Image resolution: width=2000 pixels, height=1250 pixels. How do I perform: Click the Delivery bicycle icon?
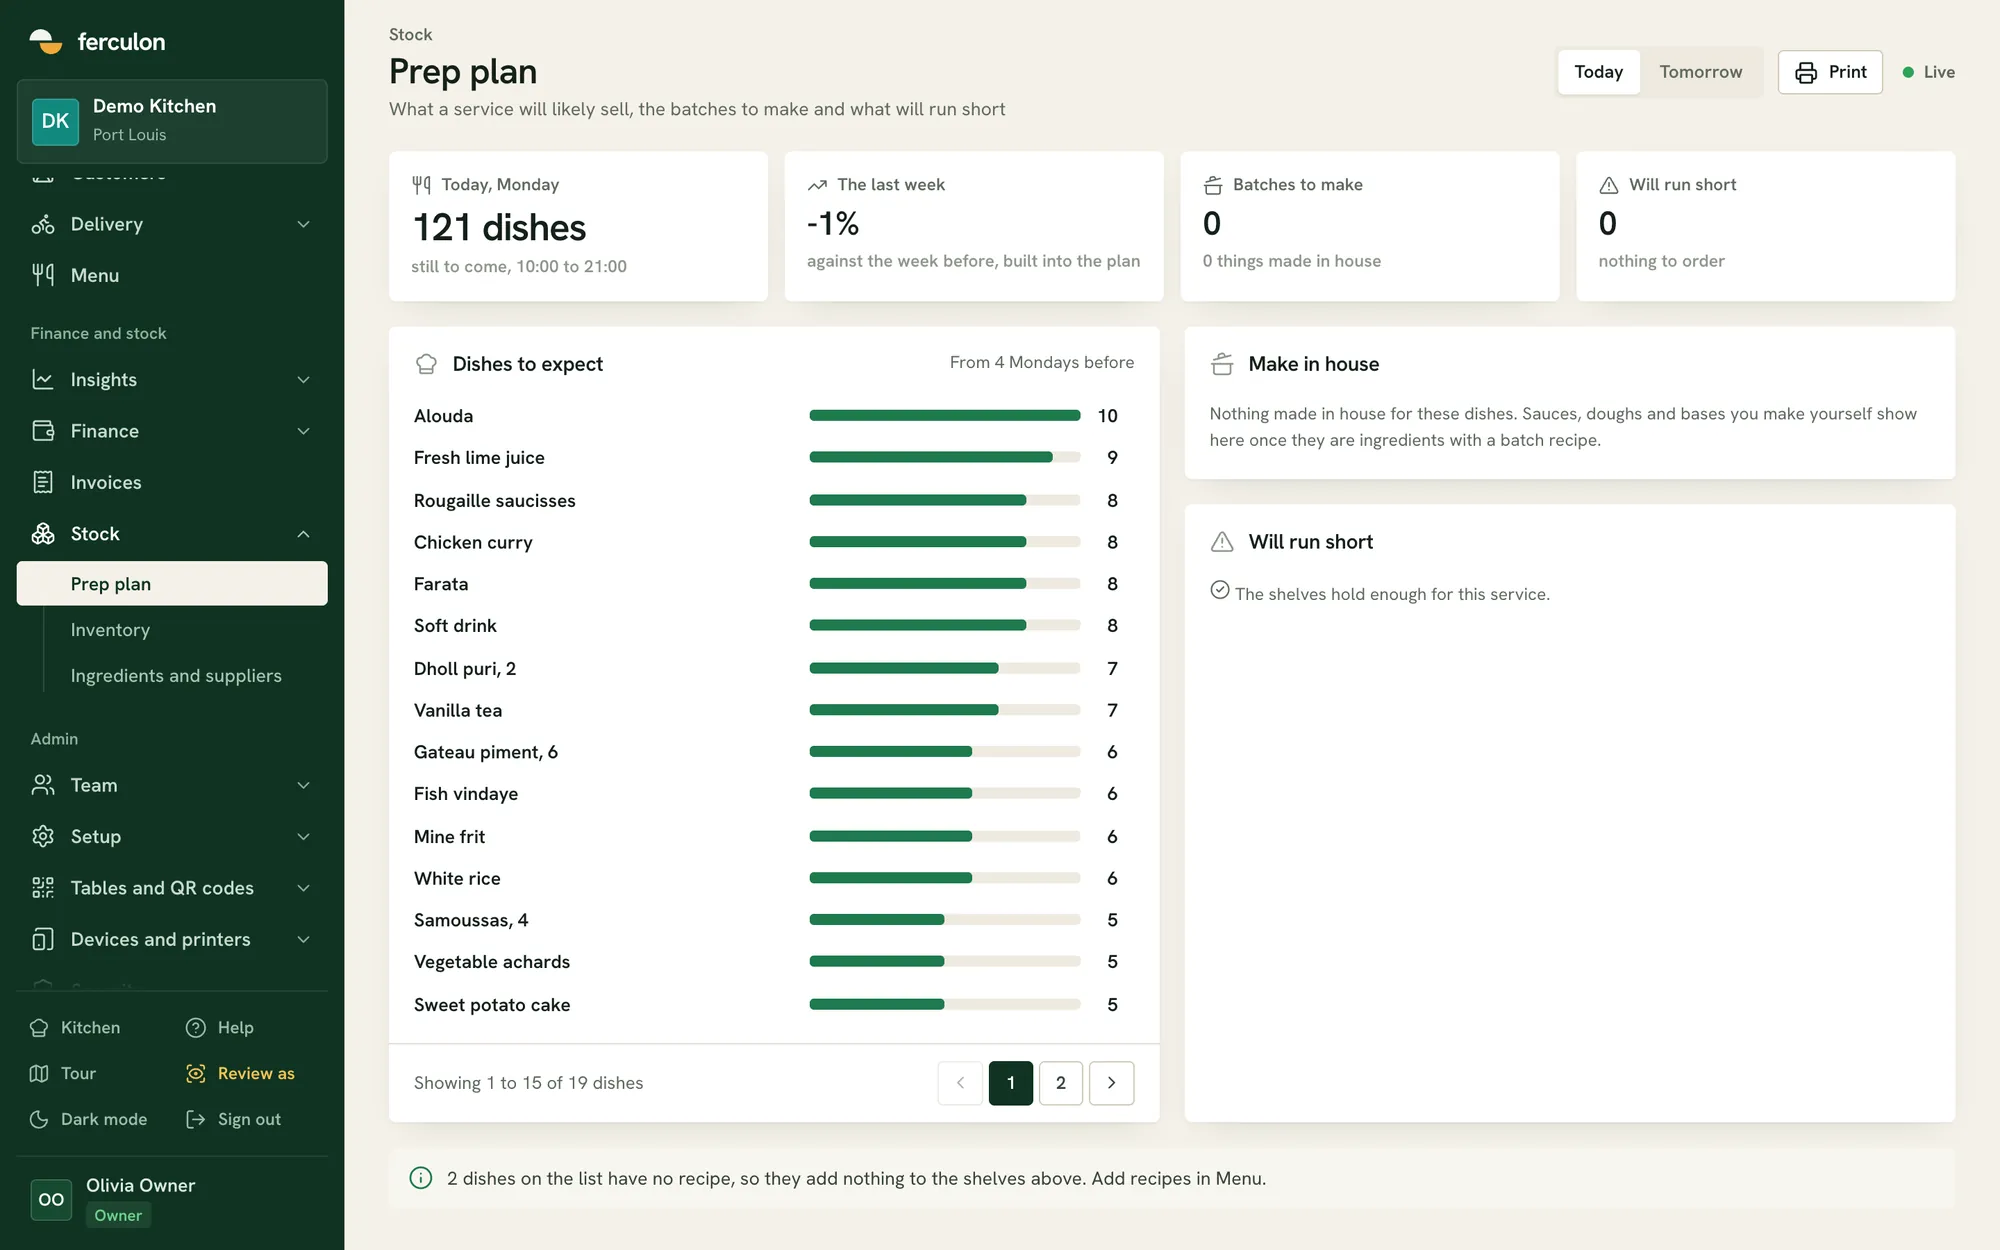coord(43,224)
